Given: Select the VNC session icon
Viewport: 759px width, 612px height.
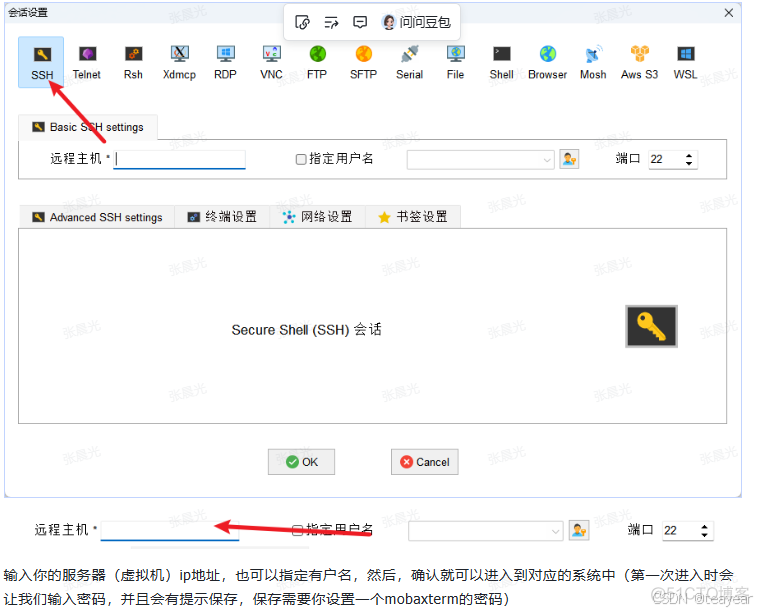Looking at the screenshot, I should (271, 62).
